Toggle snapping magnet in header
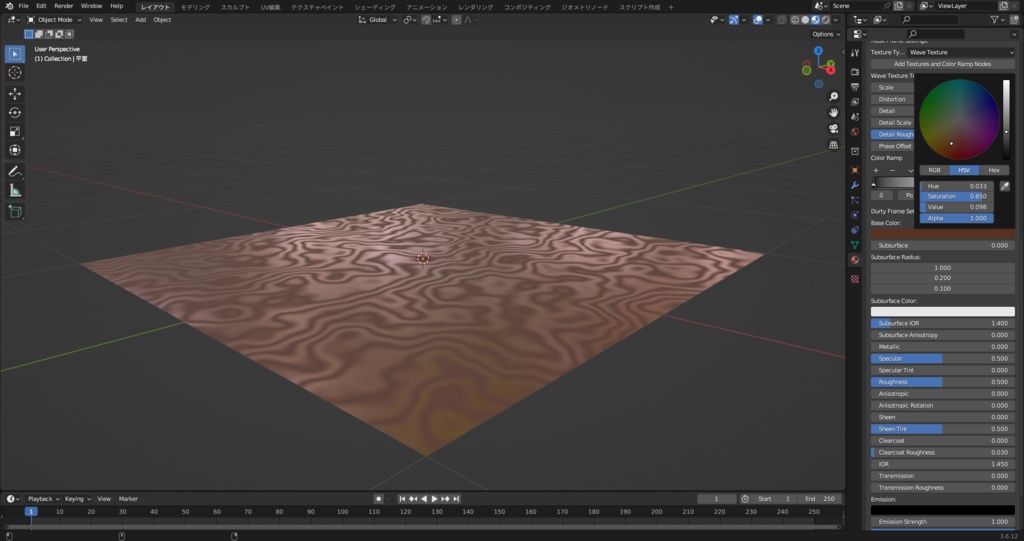 [426, 20]
